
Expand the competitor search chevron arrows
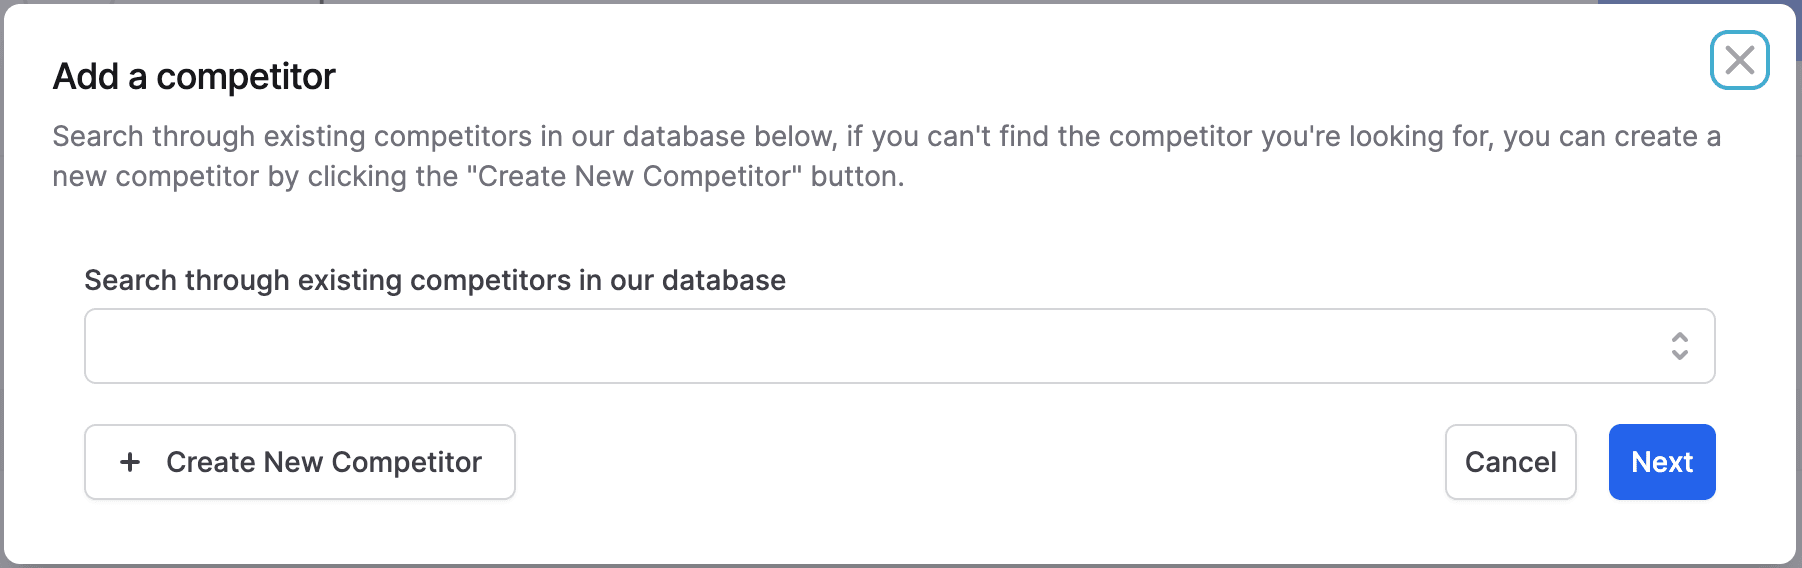pos(1680,346)
